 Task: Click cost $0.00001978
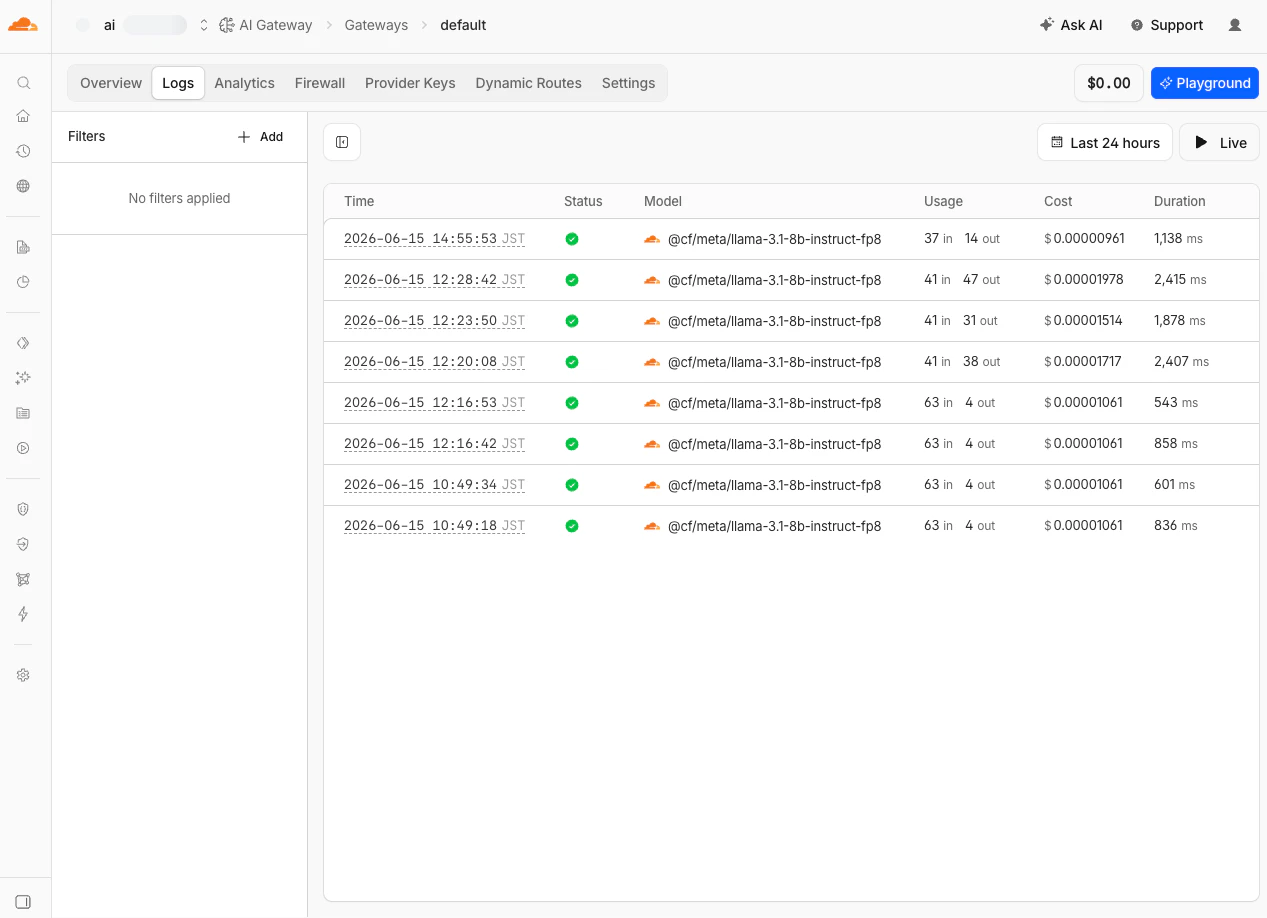1084,280
